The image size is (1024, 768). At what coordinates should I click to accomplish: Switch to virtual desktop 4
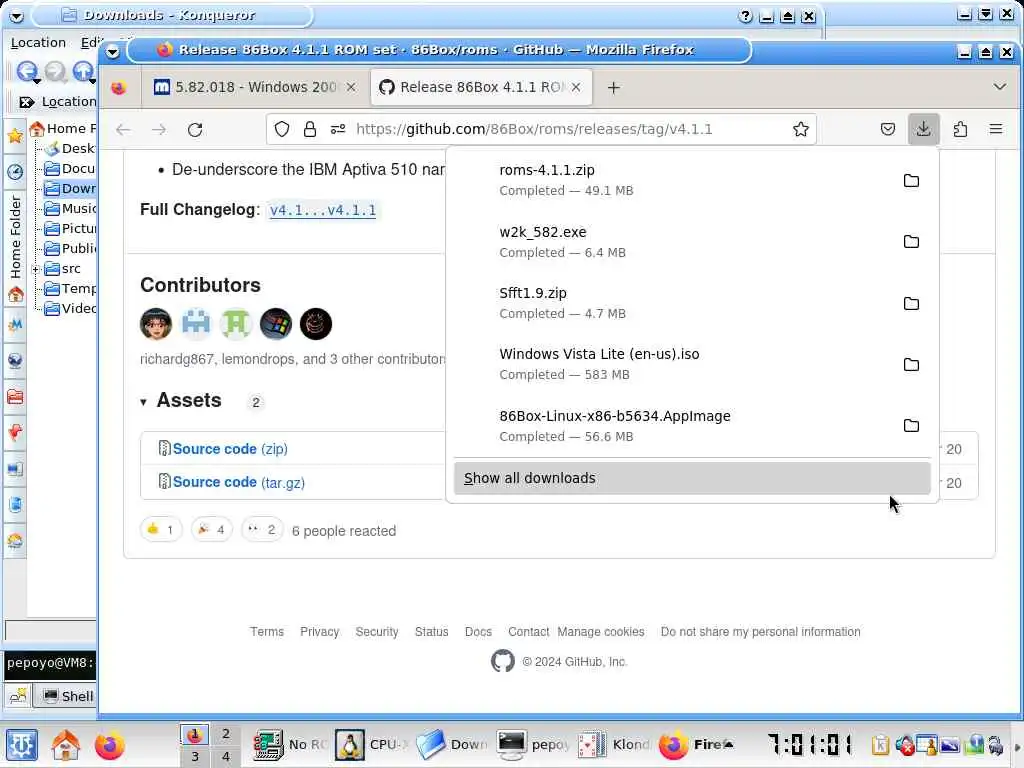(225, 757)
